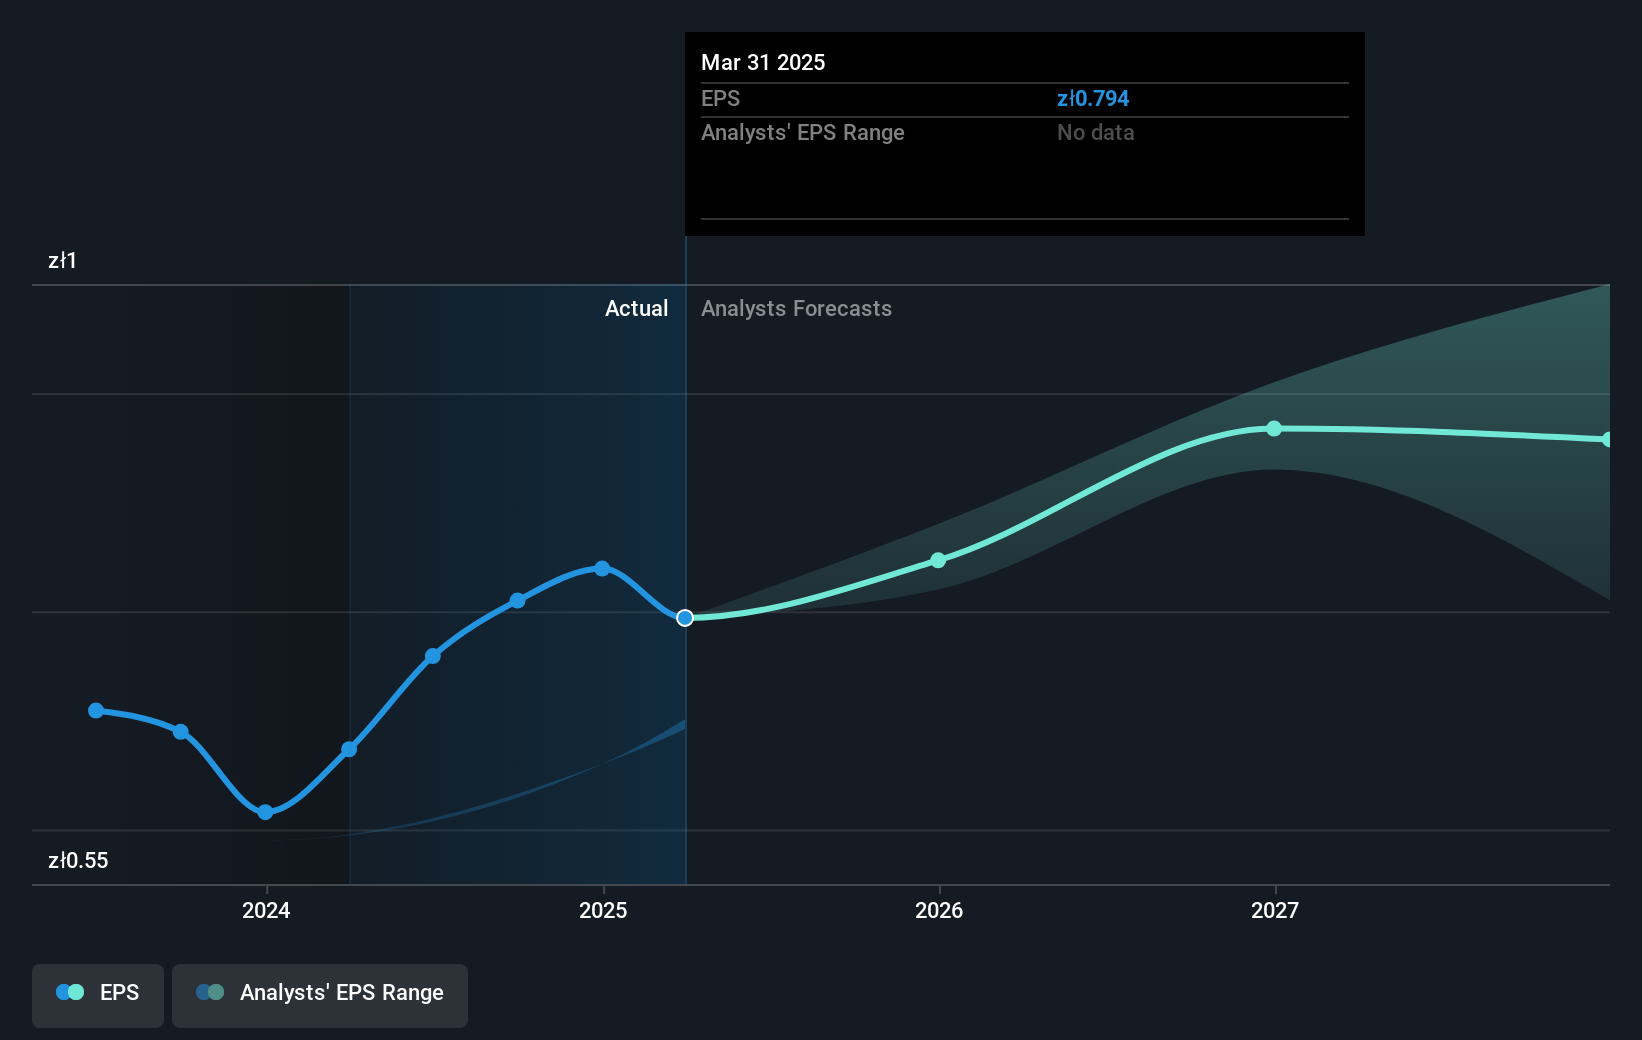Click the 2026 x-axis label

click(939, 910)
